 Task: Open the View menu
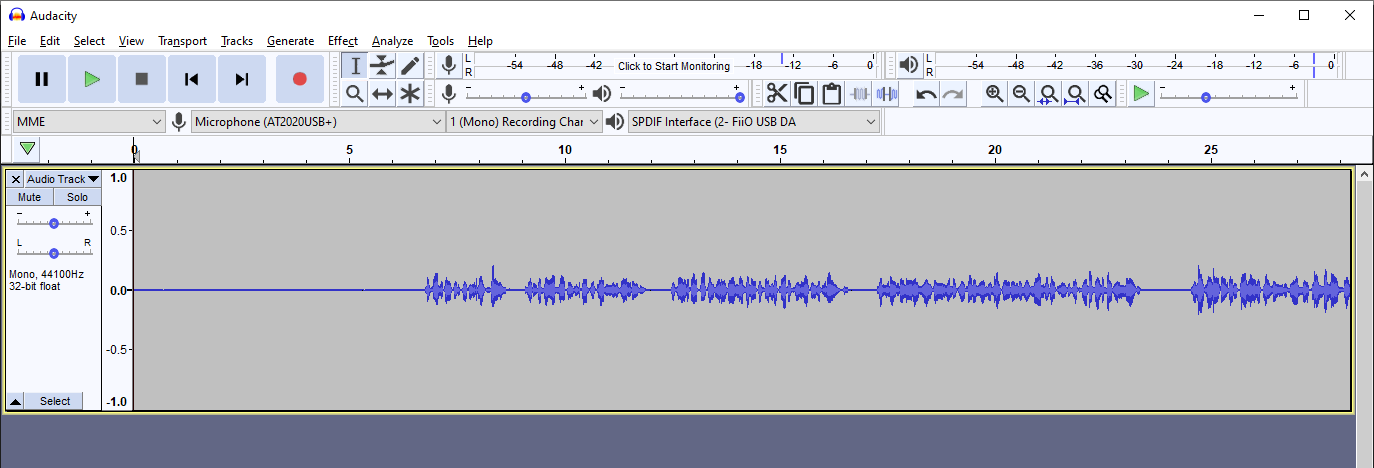pyautogui.click(x=131, y=41)
